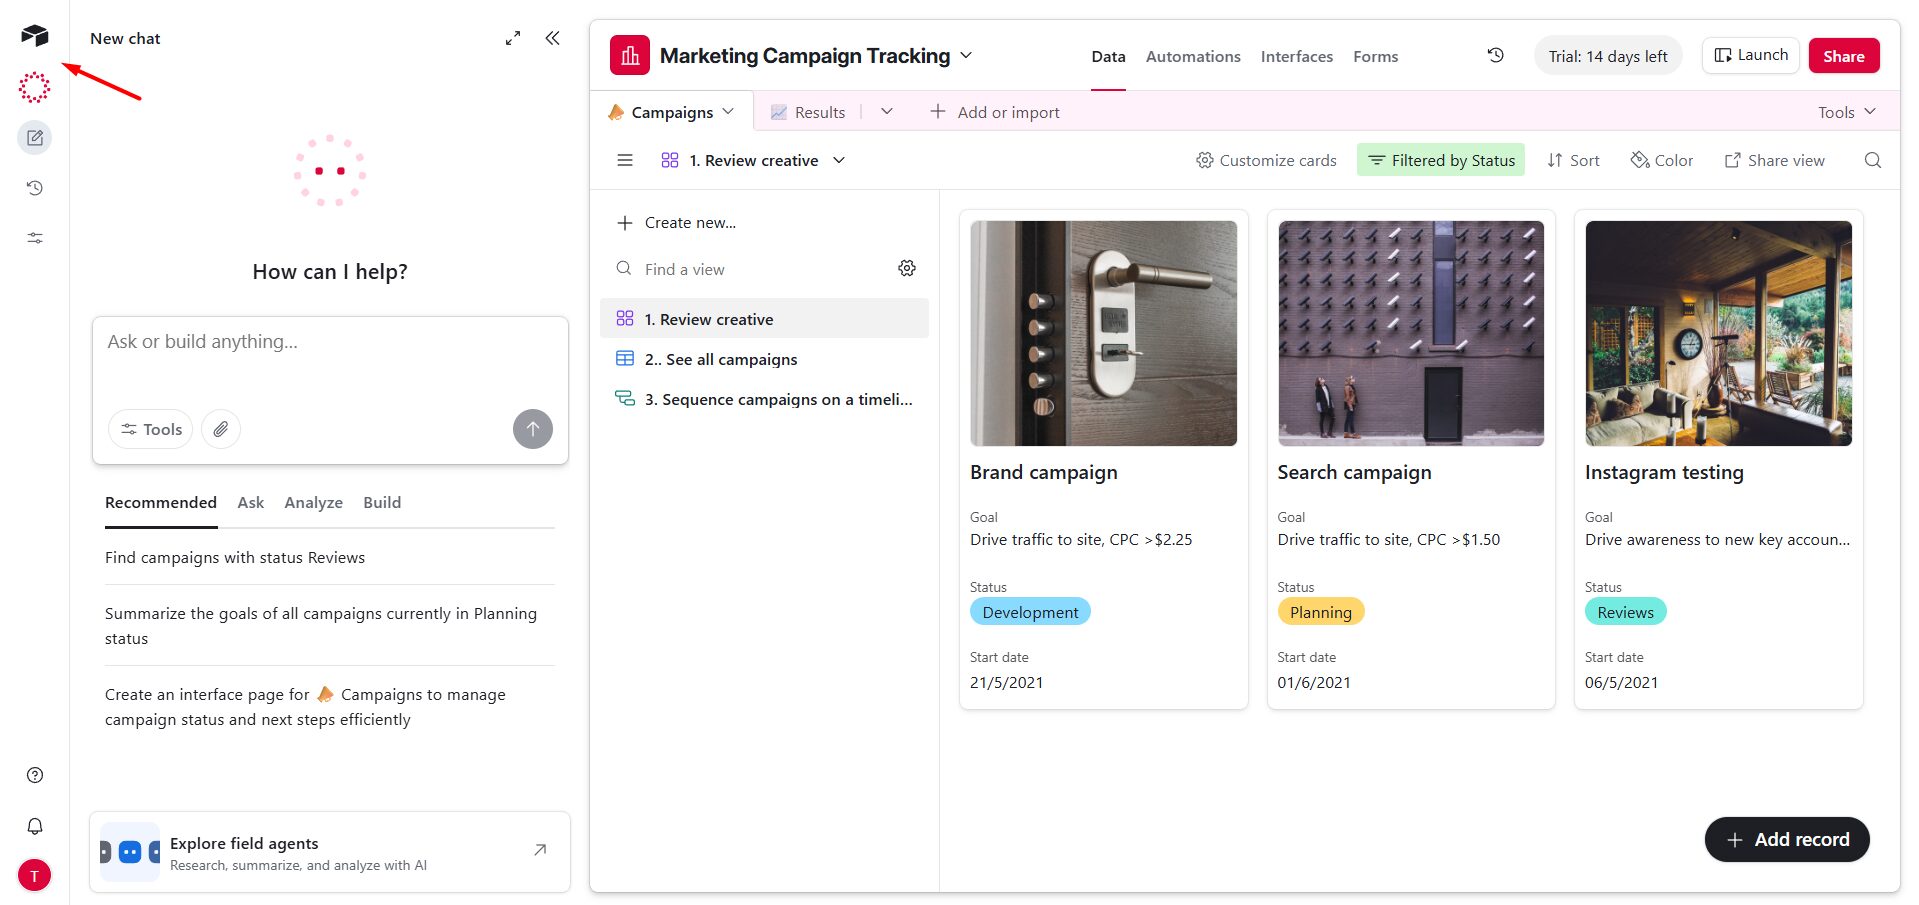Open the Brand campaign card image
Screen dimensions: 1919x905
pos(1103,333)
